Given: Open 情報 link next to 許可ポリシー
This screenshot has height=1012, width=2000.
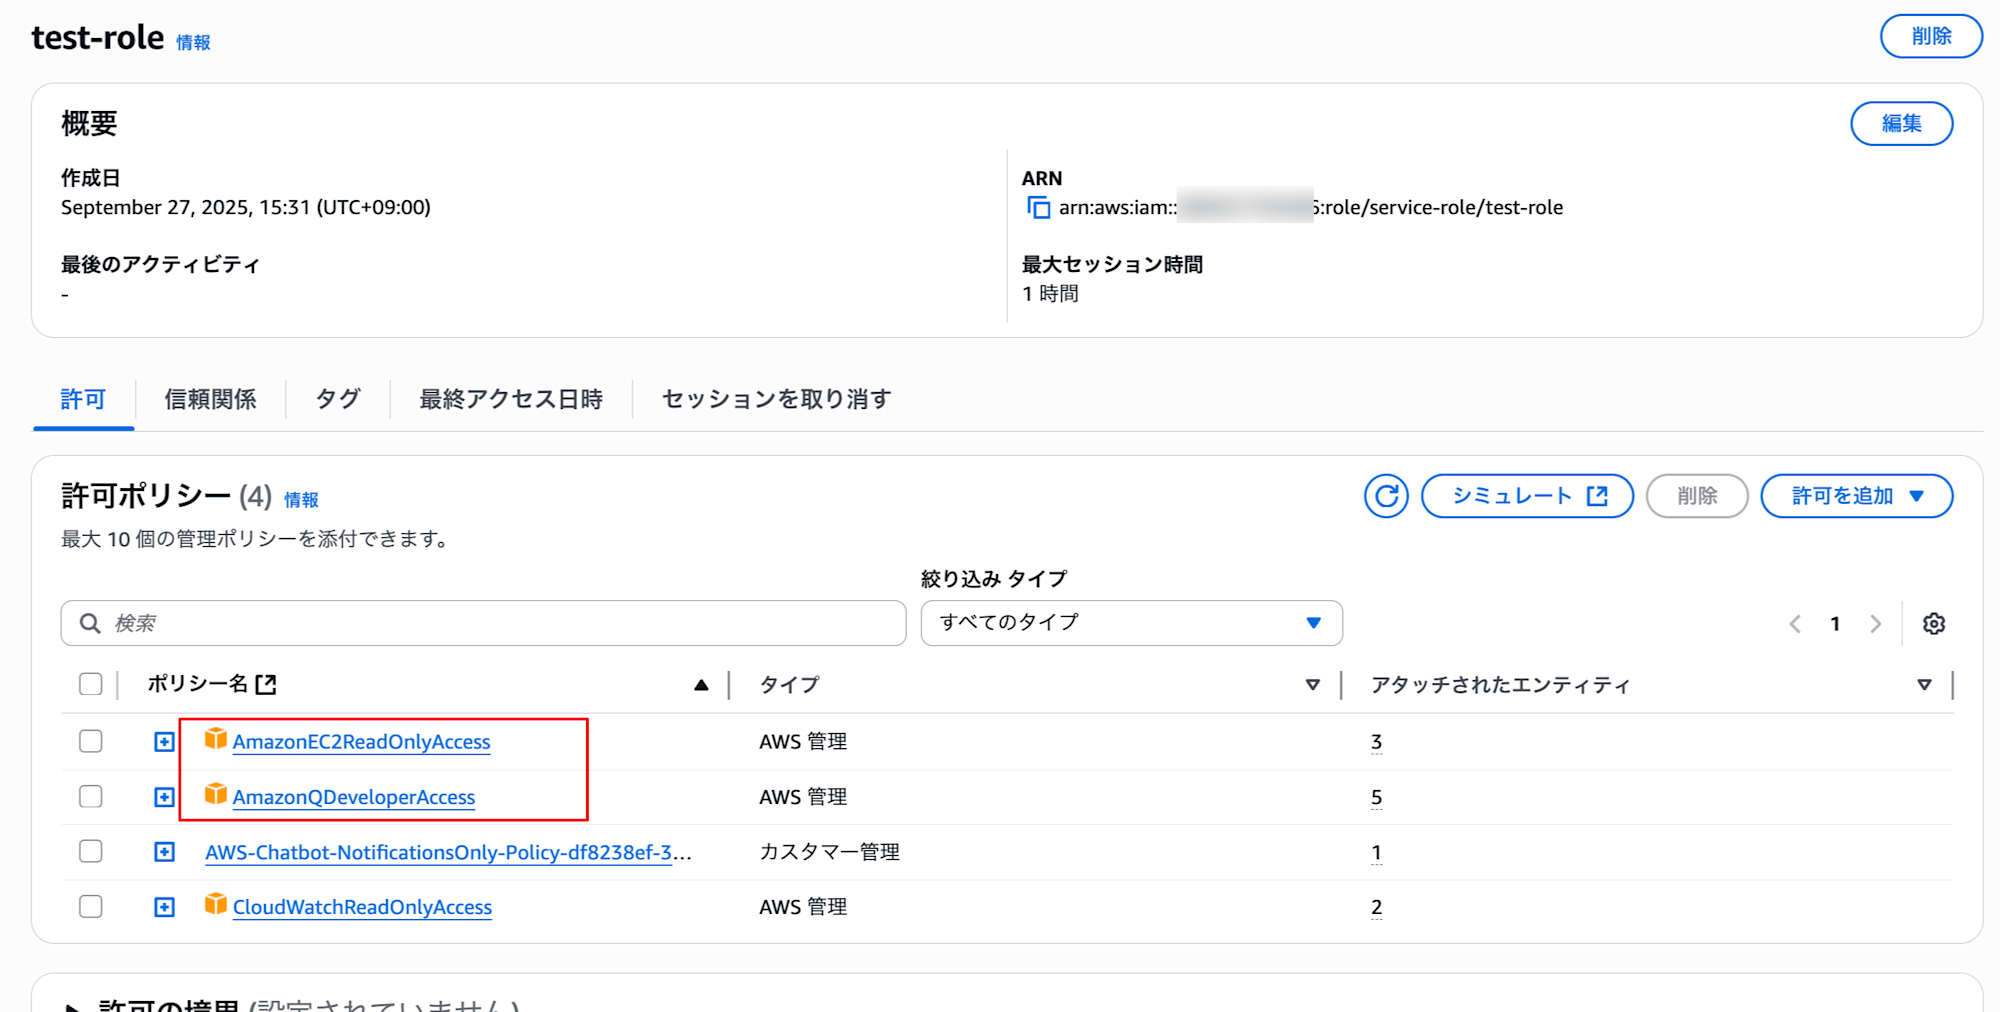Looking at the screenshot, I should [x=301, y=500].
